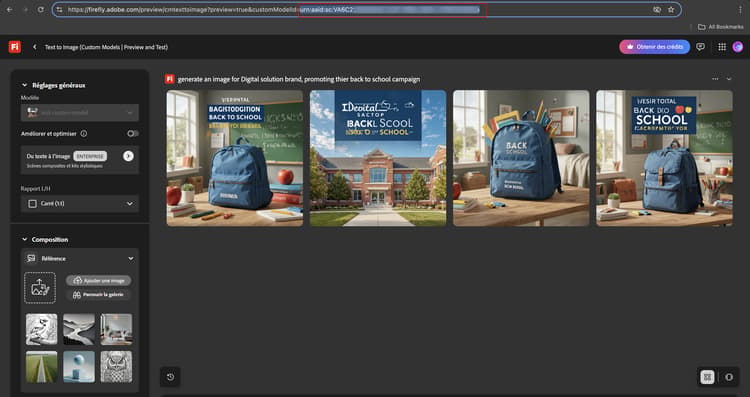Open generation history clock icon
This screenshot has width=750, height=397.
tap(170, 377)
